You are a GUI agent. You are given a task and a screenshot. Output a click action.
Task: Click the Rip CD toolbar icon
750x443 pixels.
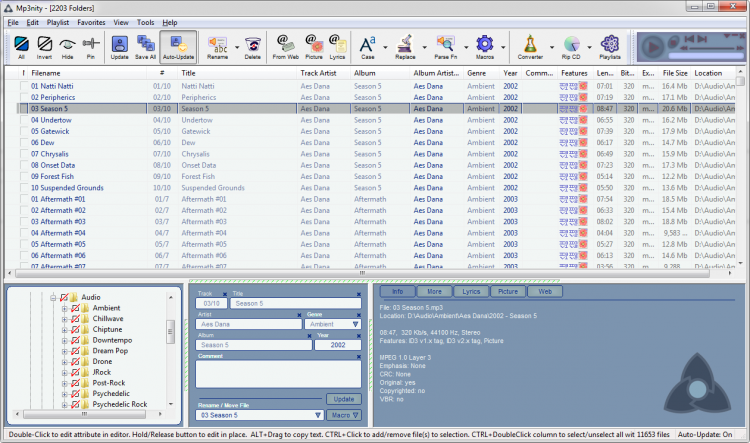(571, 47)
